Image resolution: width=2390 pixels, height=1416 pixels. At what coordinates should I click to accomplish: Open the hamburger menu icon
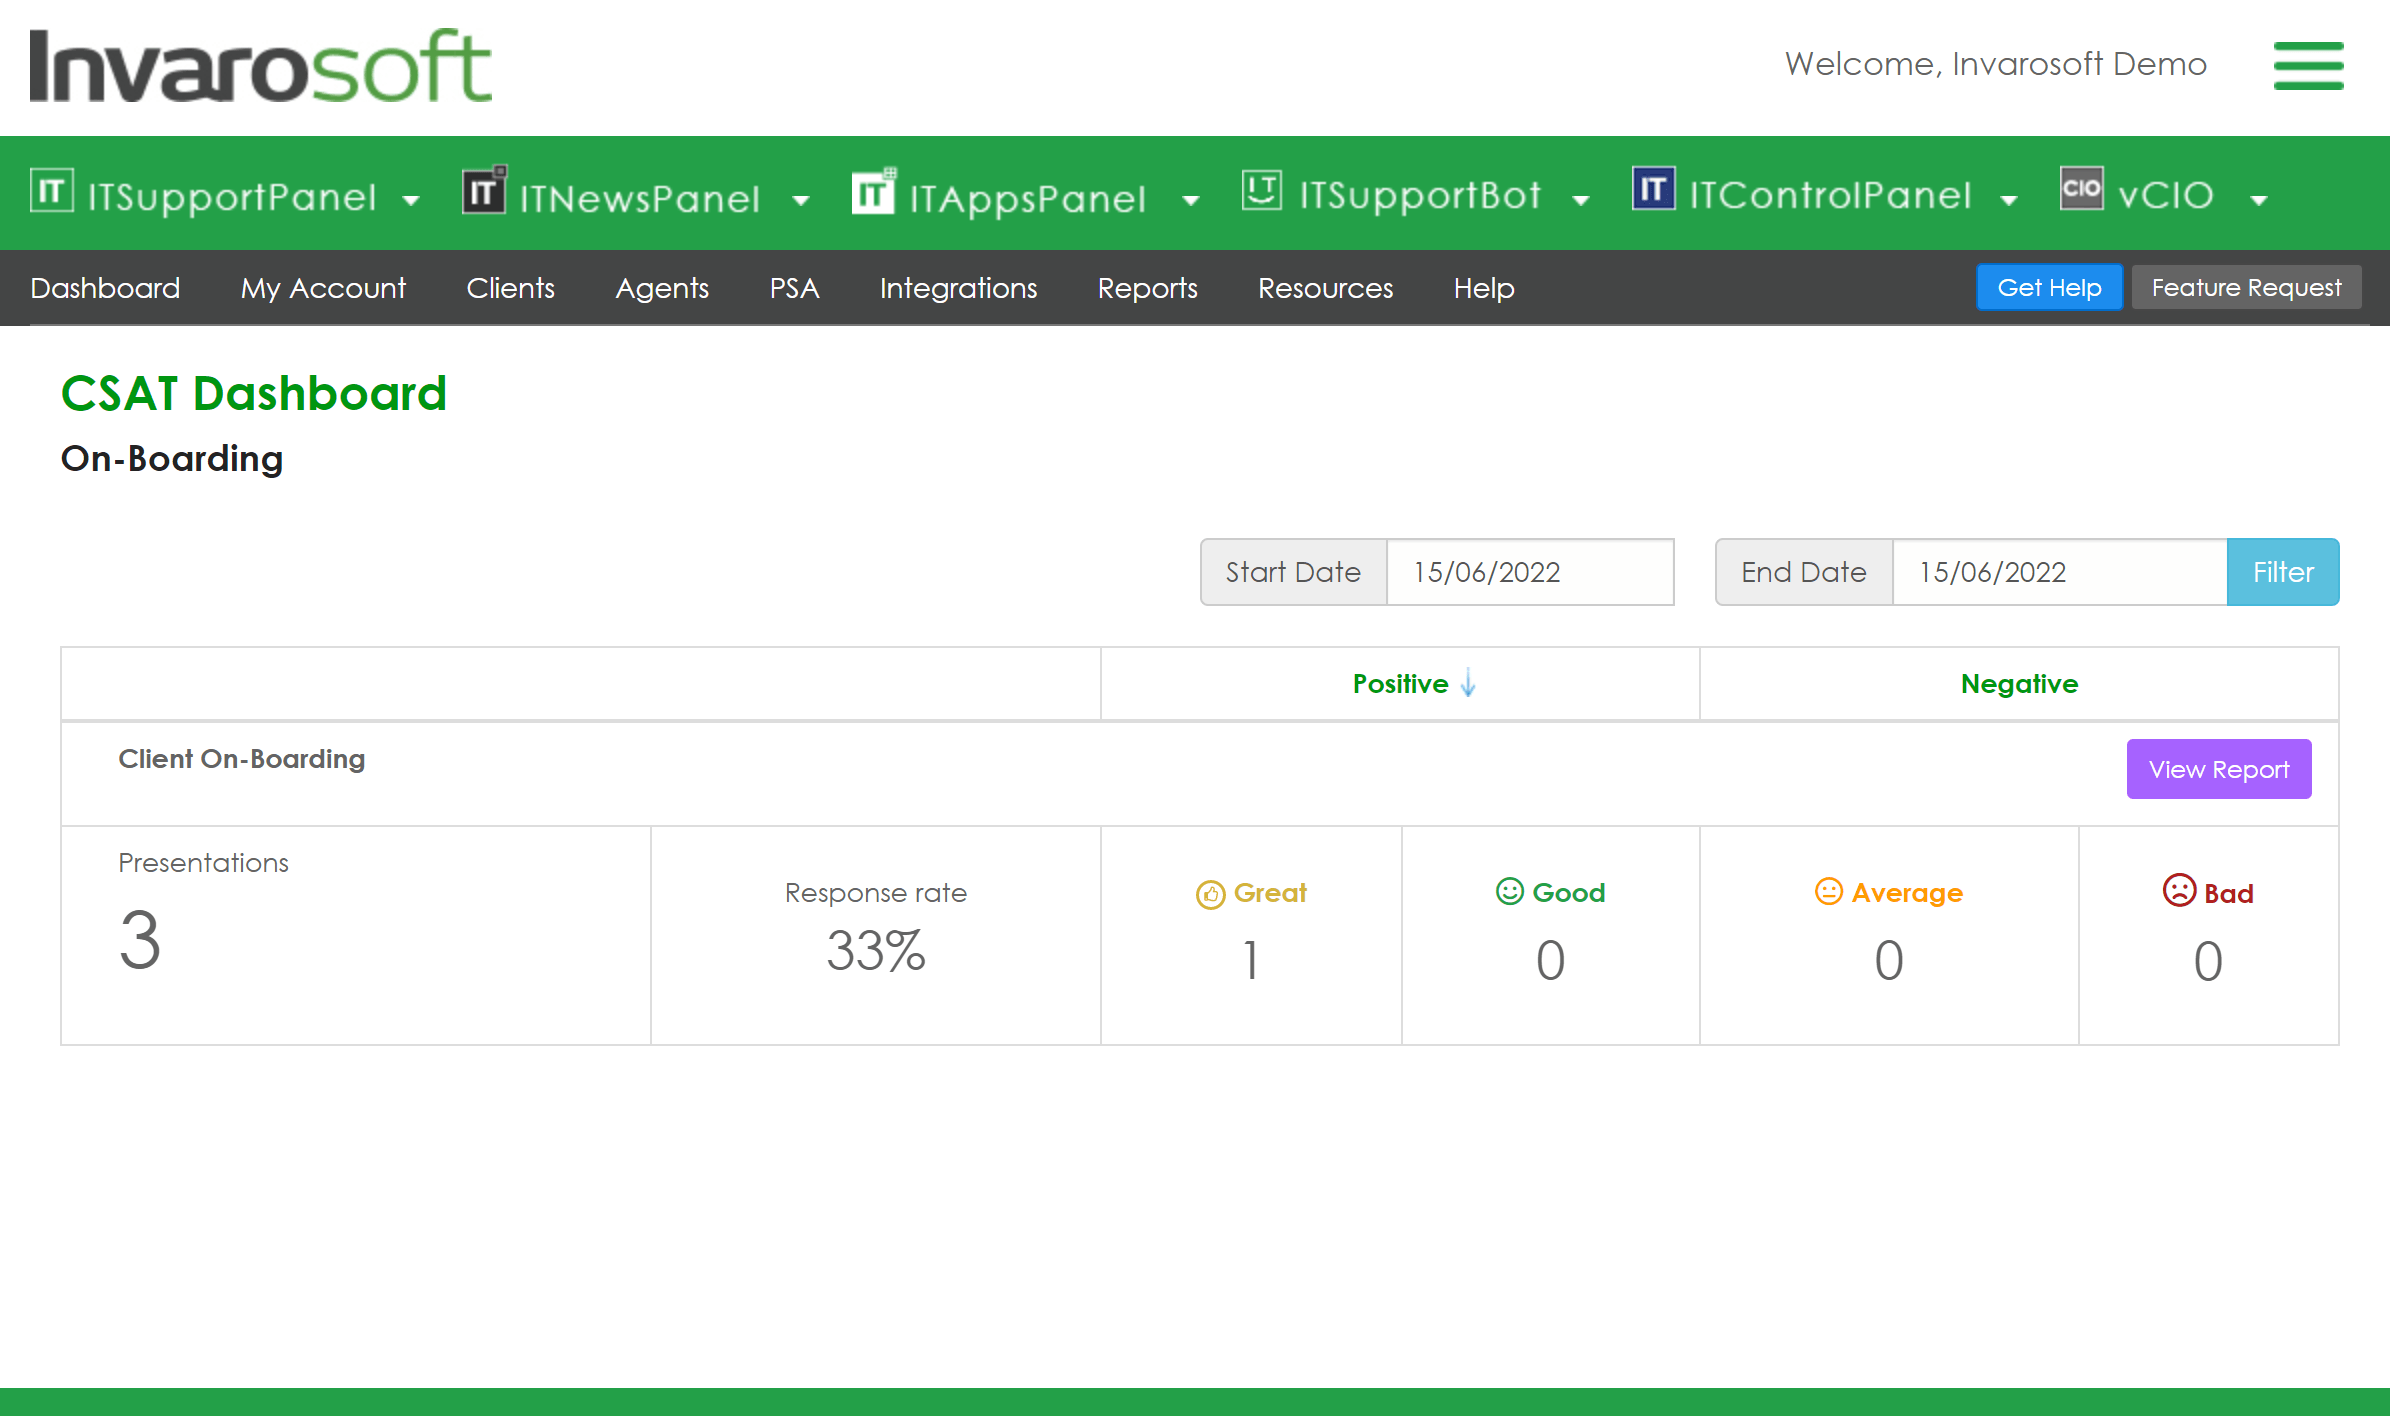pyautogui.click(x=2308, y=66)
